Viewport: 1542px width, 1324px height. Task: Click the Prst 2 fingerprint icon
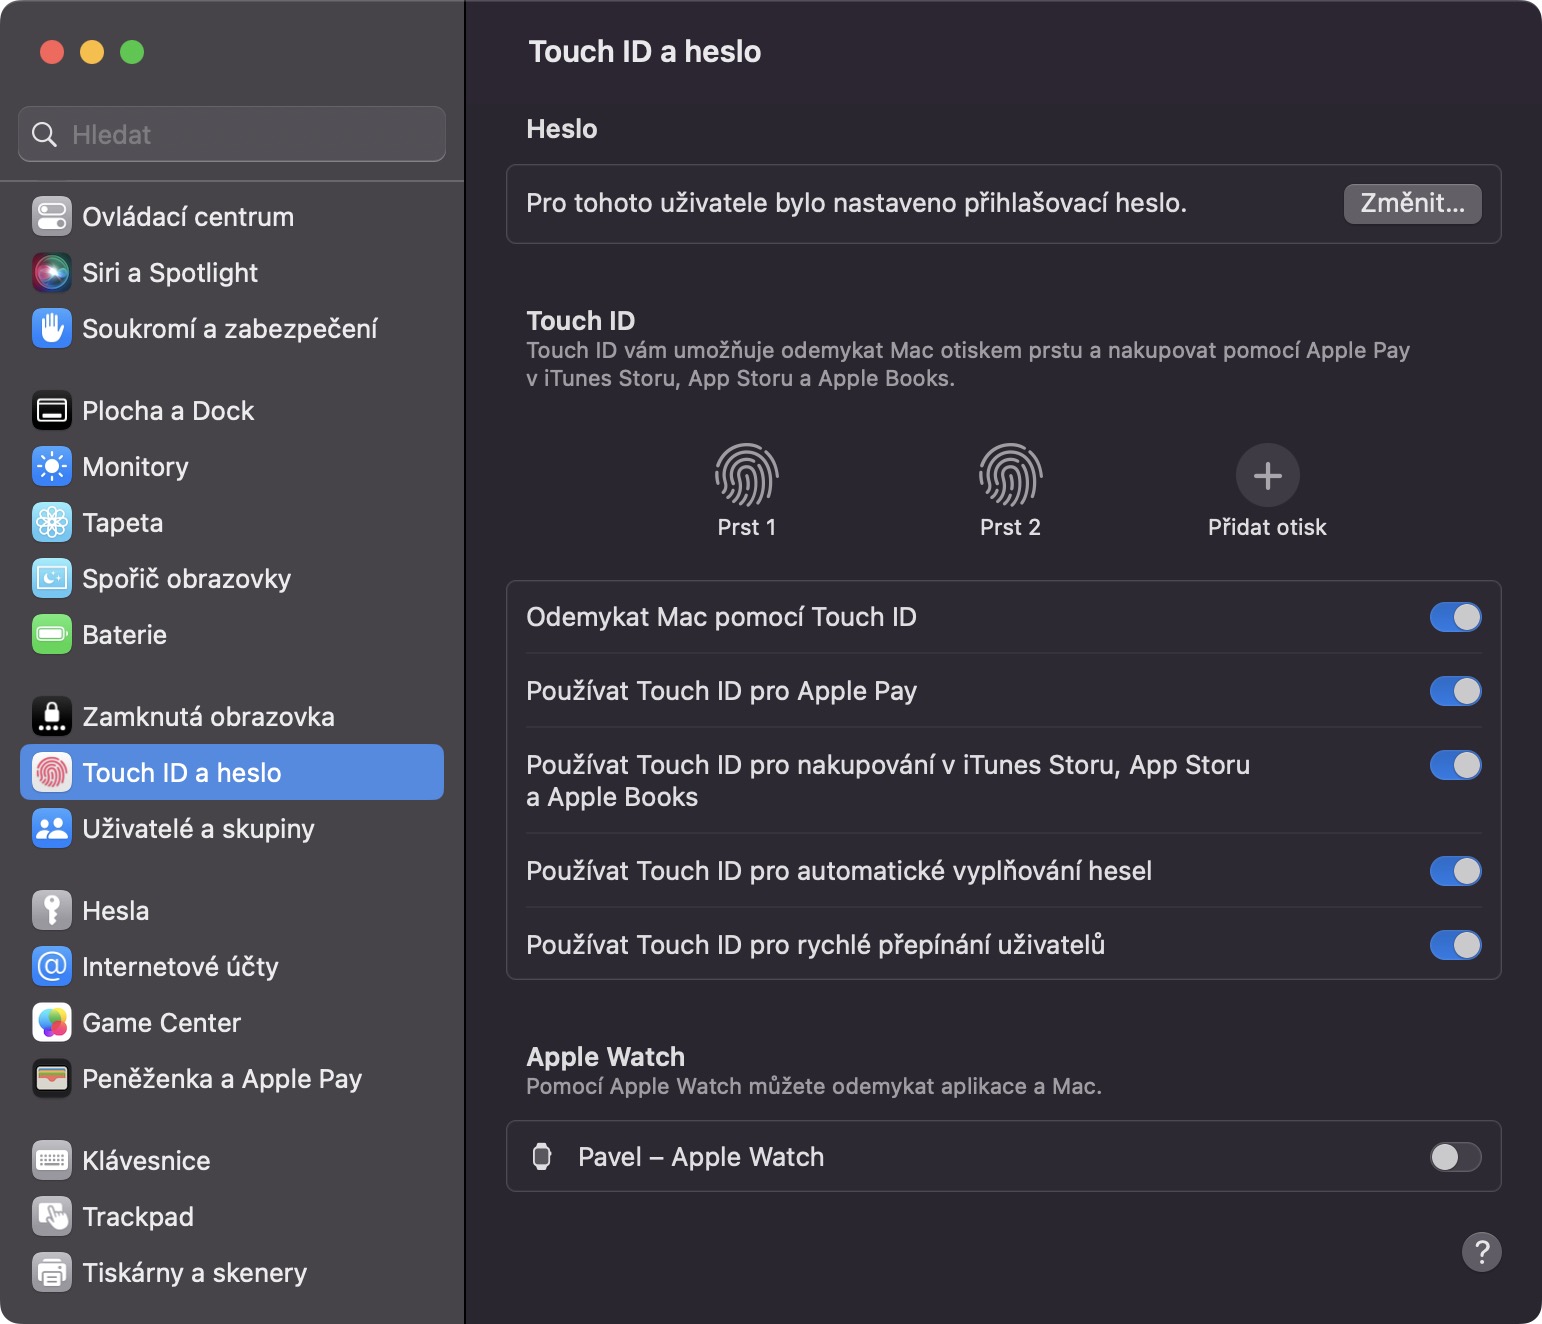pyautogui.click(x=1010, y=475)
